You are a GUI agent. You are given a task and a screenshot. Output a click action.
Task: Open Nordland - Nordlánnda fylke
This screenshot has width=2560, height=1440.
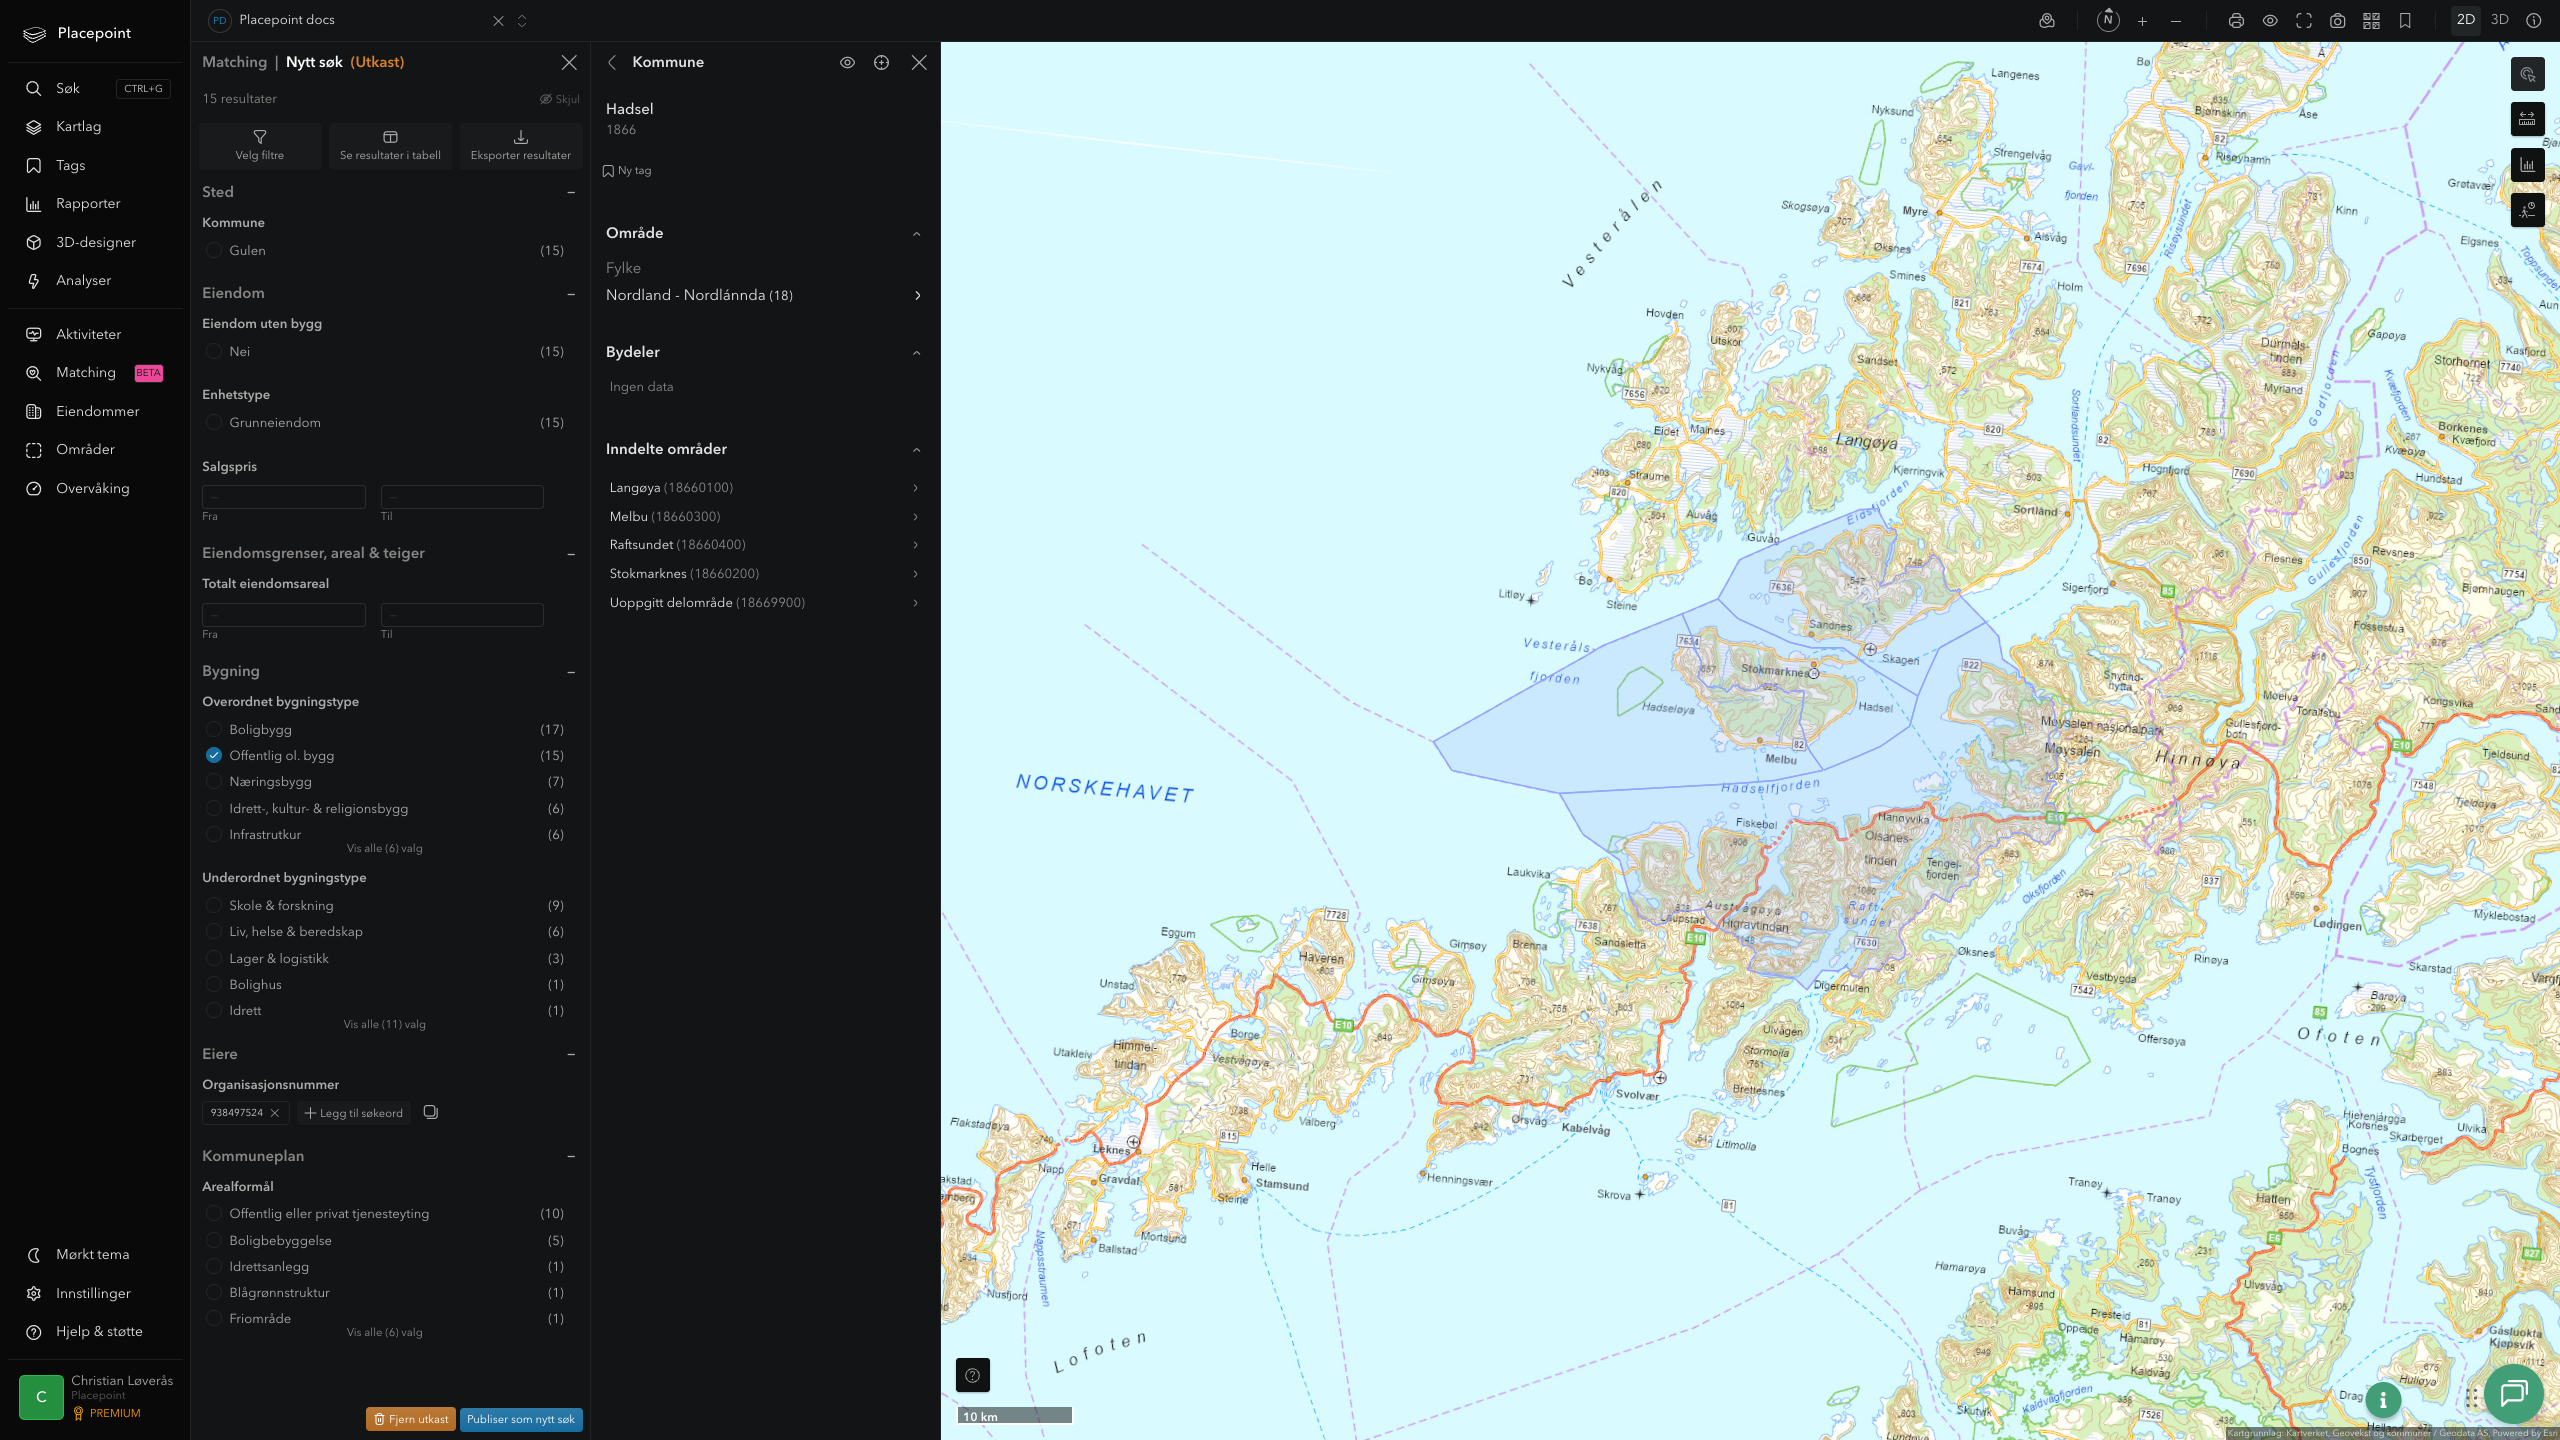point(764,295)
